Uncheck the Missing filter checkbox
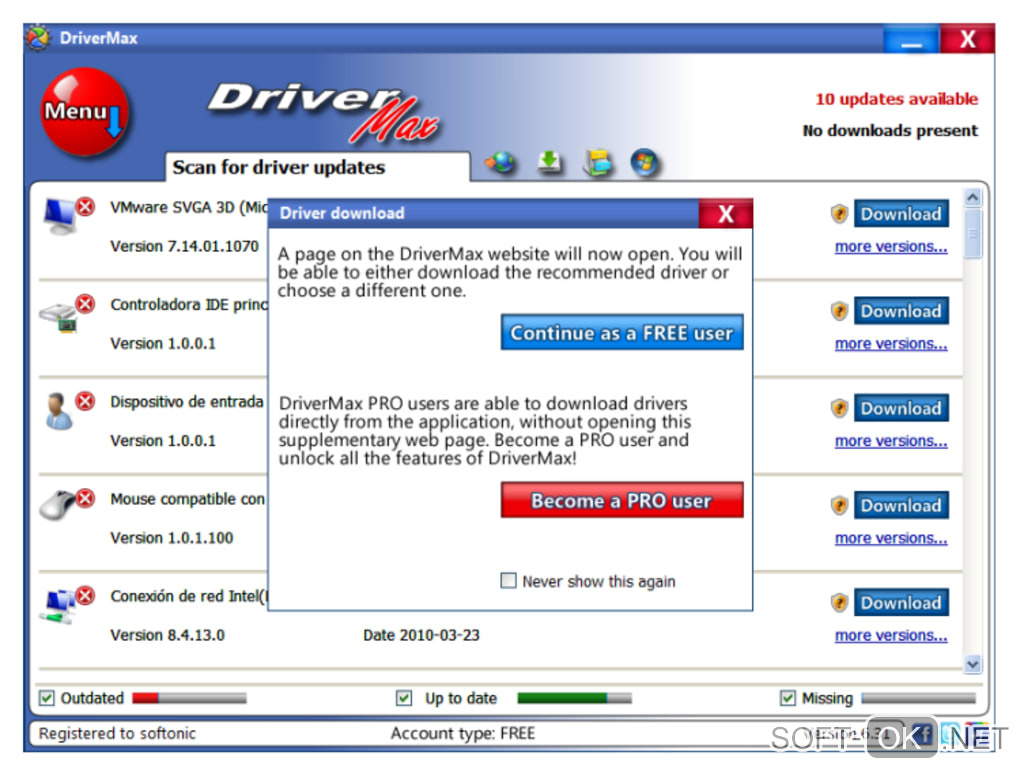Viewport: 1020px width, 763px height. (788, 698)
